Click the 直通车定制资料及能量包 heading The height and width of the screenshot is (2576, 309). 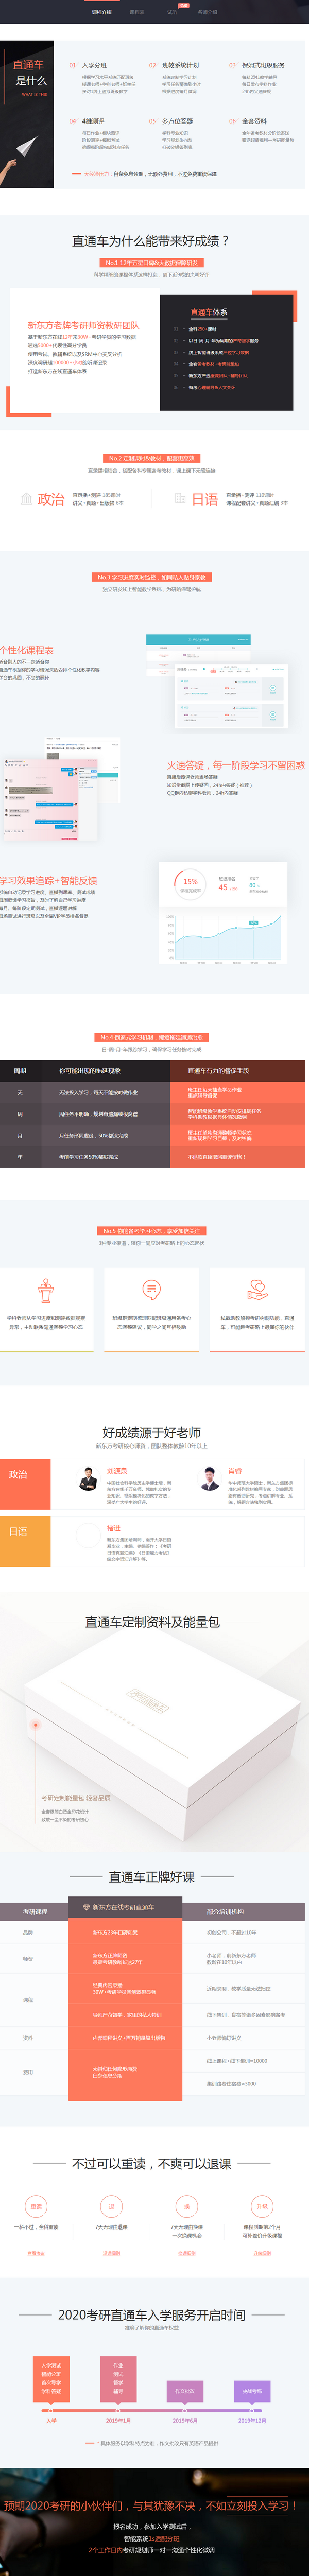tap(152, 1622)
